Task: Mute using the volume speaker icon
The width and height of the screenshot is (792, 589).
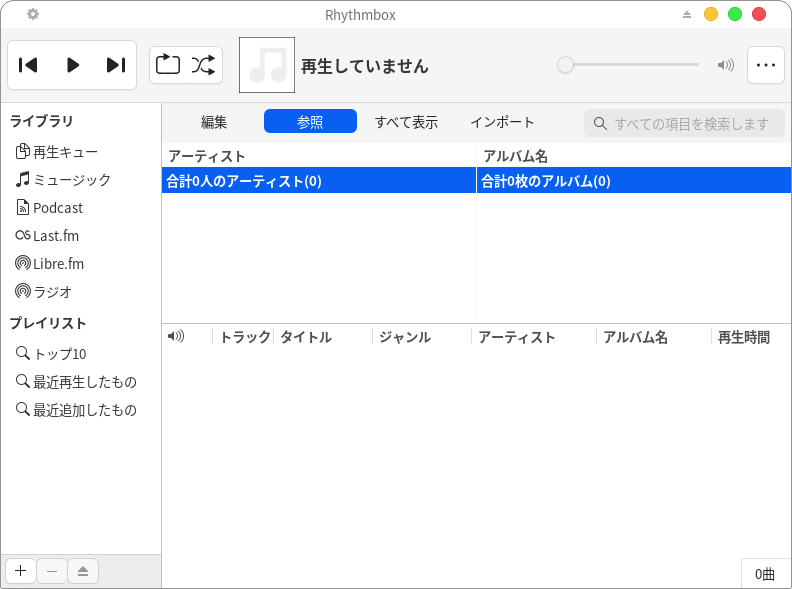Action: [726, 65]
